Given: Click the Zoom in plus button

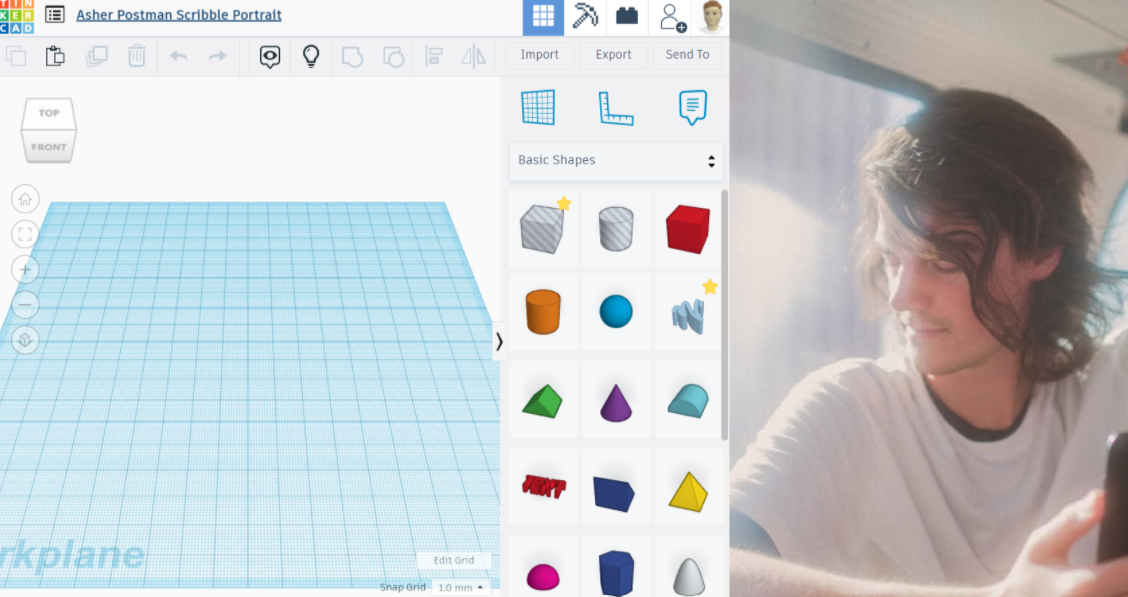Looking at the screenshot, I should click(x=25, y=270).
